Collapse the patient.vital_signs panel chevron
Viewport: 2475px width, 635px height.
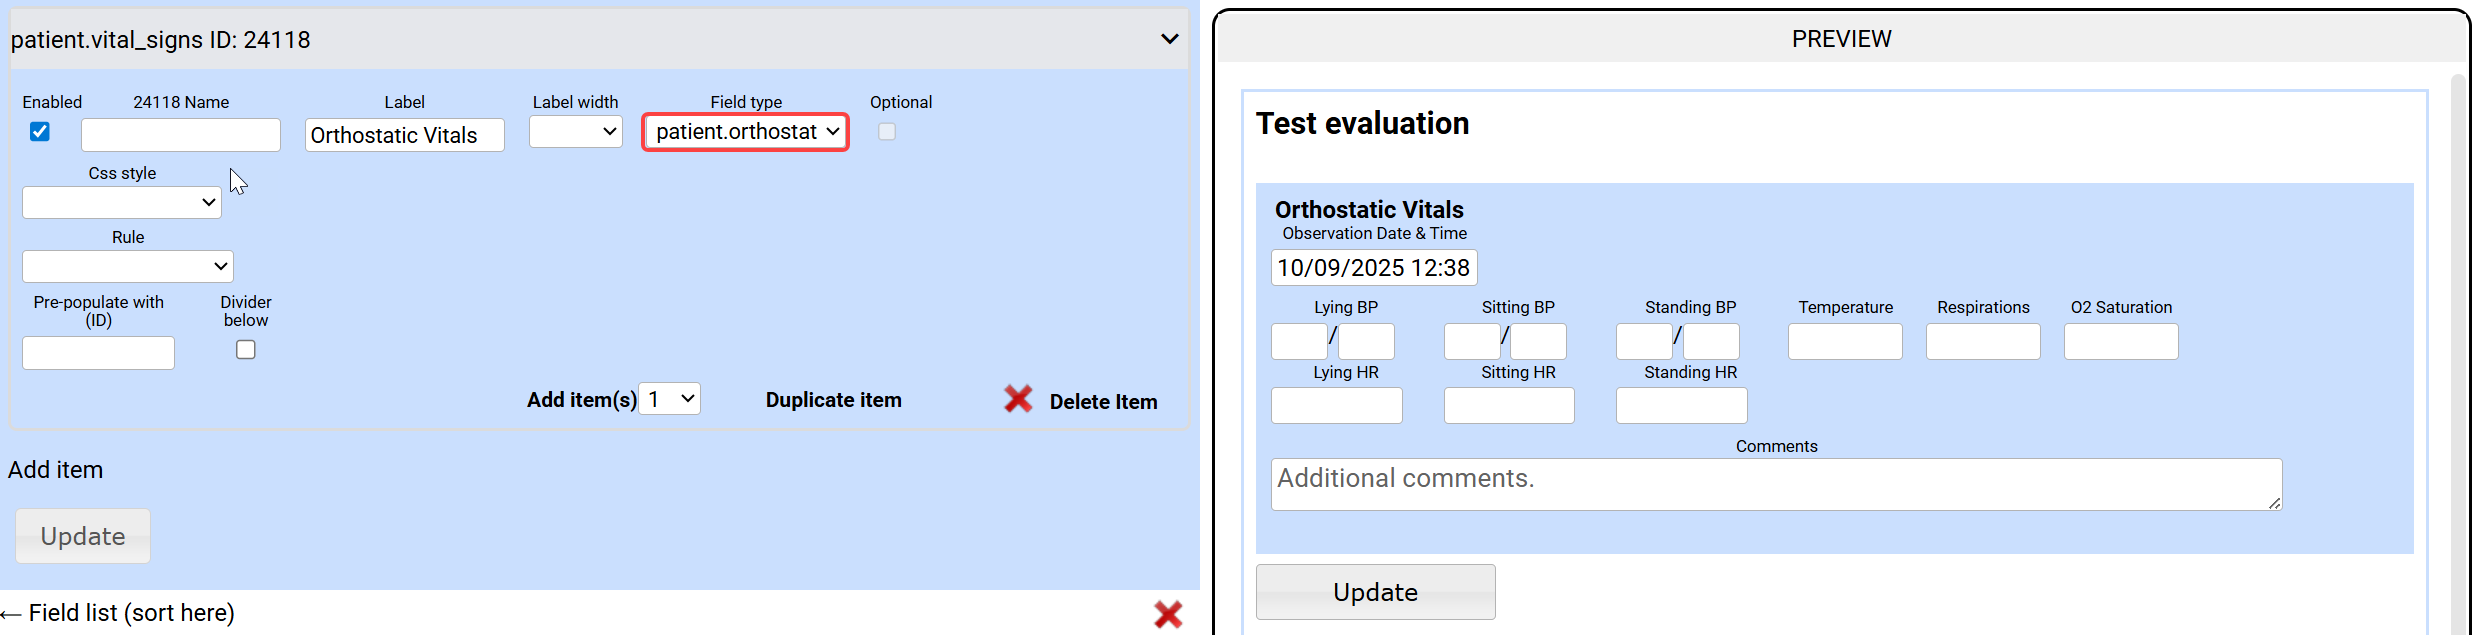pos(1169,39)
